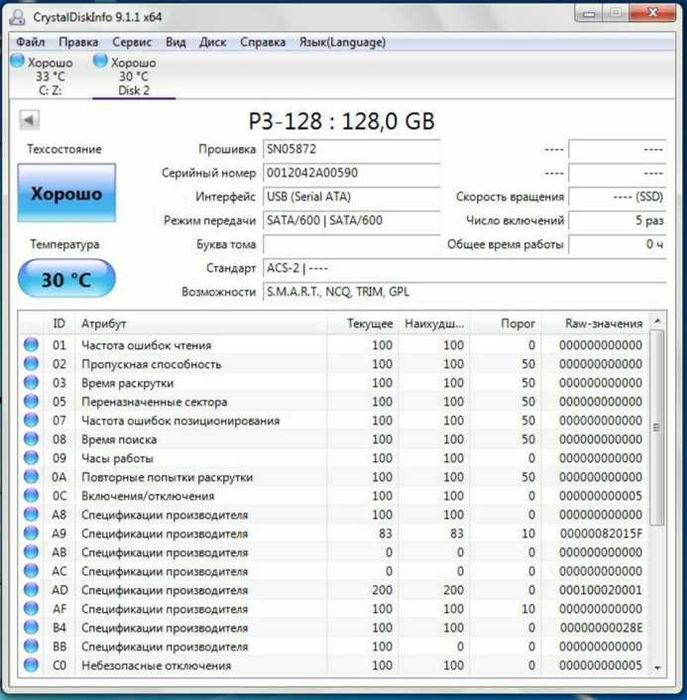Click status icon of attribute C0
Image resolution: width=687 pixels, height=700 pixels.
pyautogui.click(x=31, y=665)
